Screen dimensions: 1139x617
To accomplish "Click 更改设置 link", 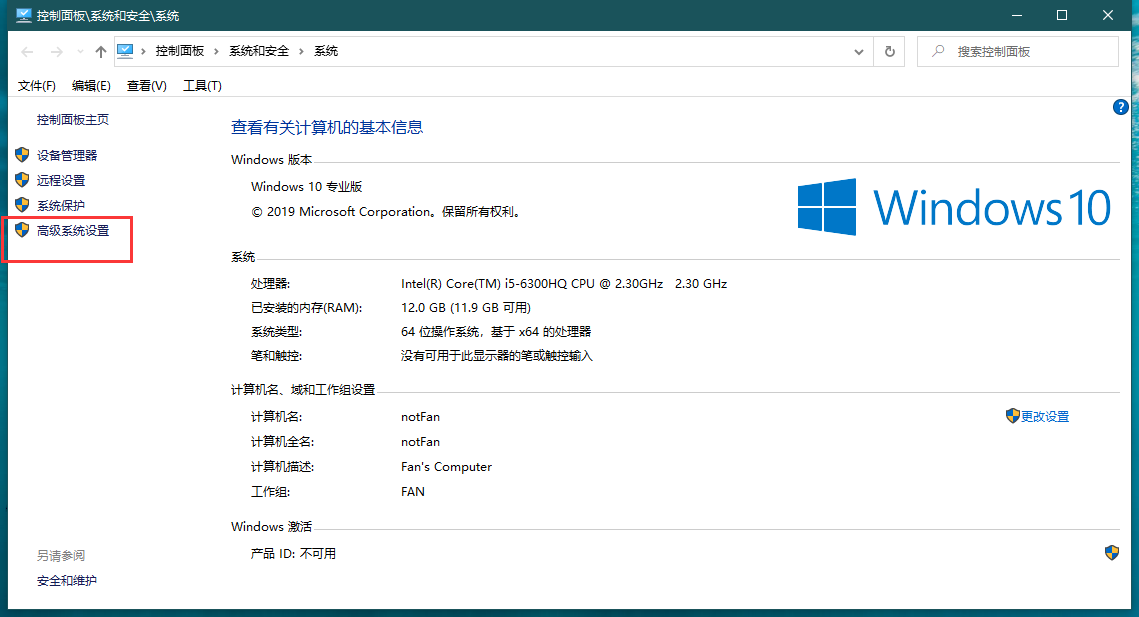I will click(x=1045, y=416).
